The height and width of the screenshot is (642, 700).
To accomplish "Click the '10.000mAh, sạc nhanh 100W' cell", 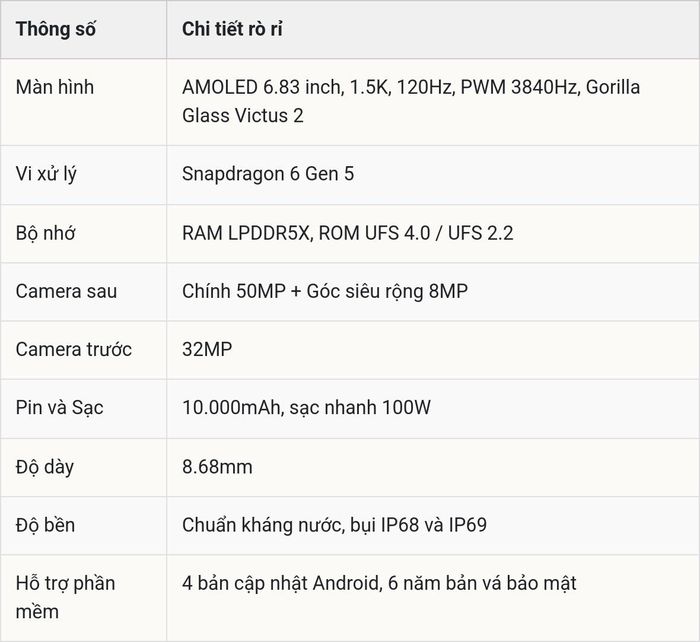I will coord(306,408).
